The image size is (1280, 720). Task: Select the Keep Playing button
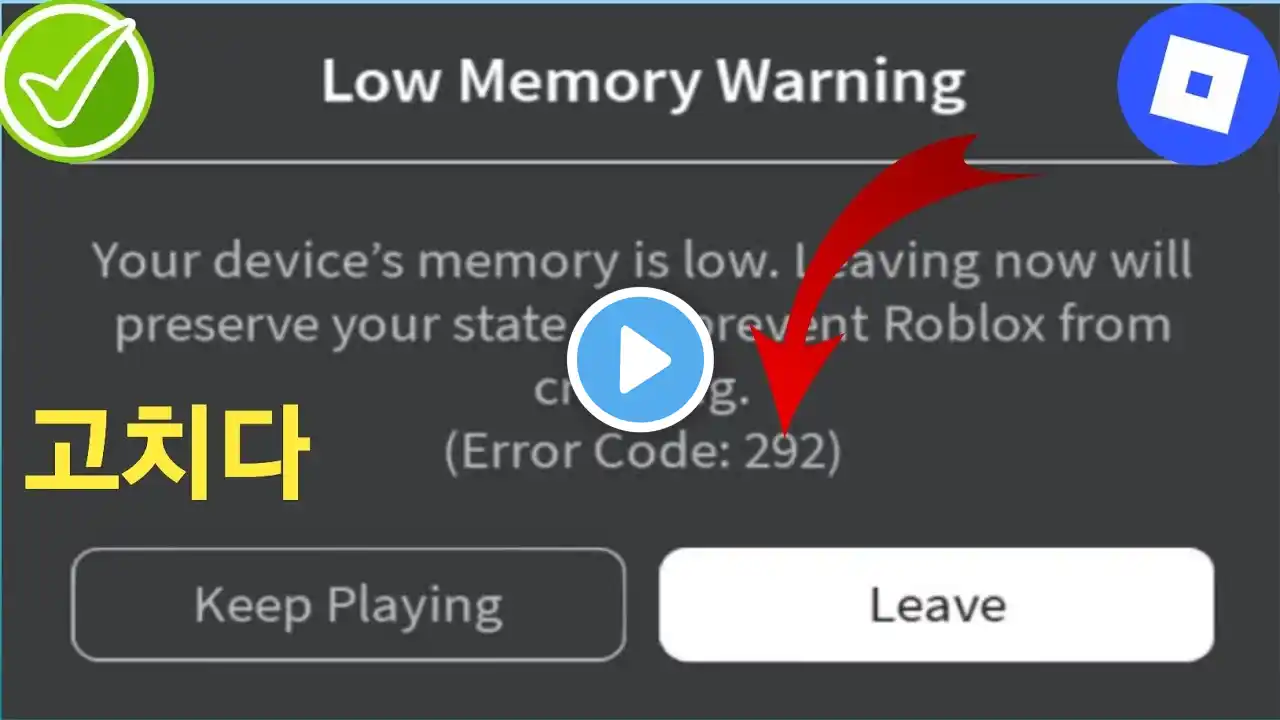(x=348, y=604)
